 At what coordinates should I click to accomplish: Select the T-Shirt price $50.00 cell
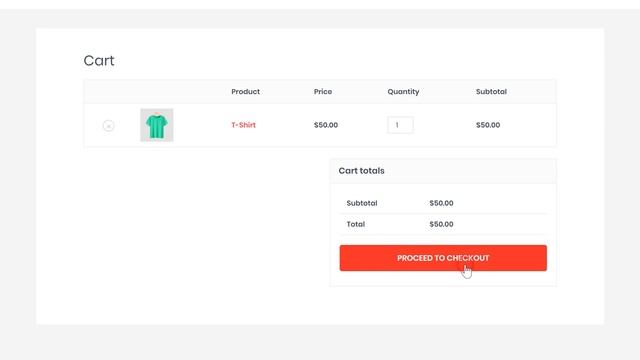pyautogui.click(x=326, y=125)
